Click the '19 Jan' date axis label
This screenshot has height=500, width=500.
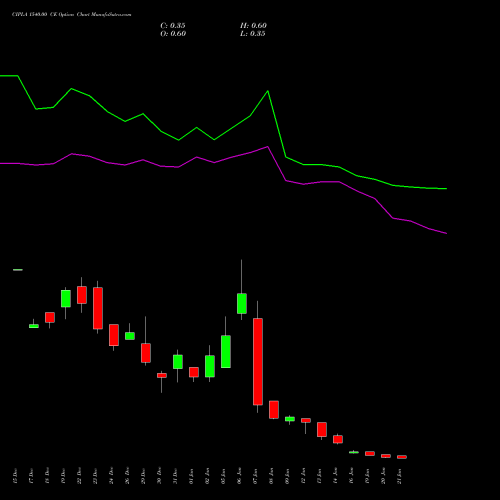click(367, 476)
